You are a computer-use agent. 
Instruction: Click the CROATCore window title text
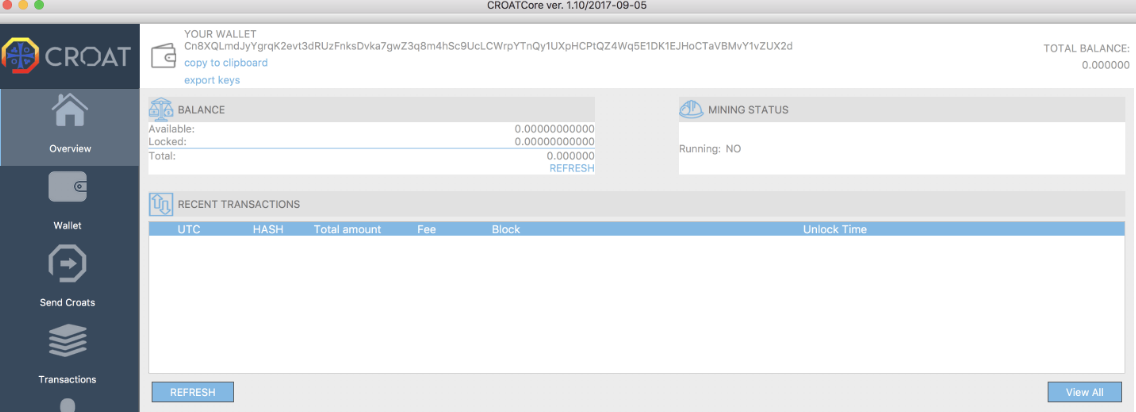tap(567, 6)
